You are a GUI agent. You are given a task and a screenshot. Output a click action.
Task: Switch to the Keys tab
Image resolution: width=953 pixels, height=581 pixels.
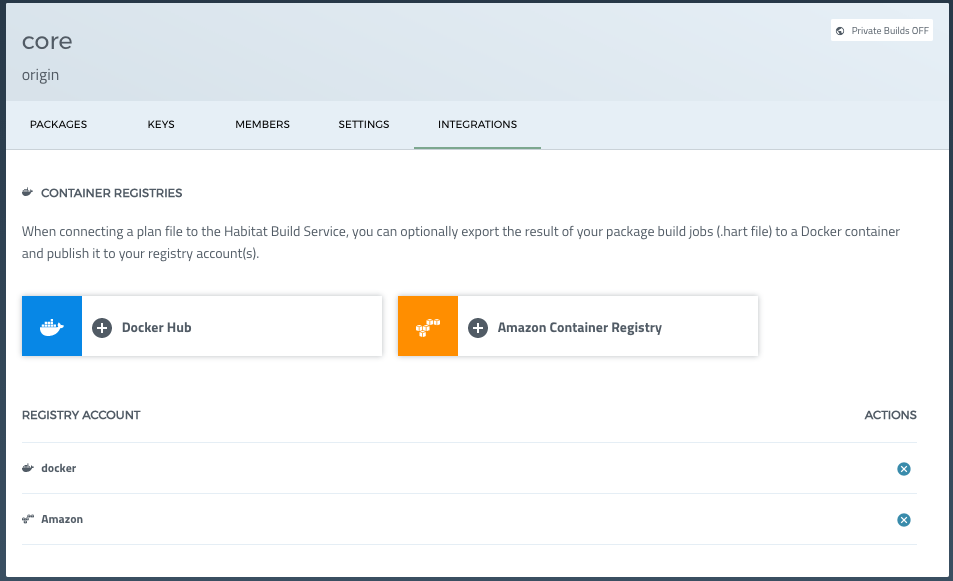tap(160, 124)
